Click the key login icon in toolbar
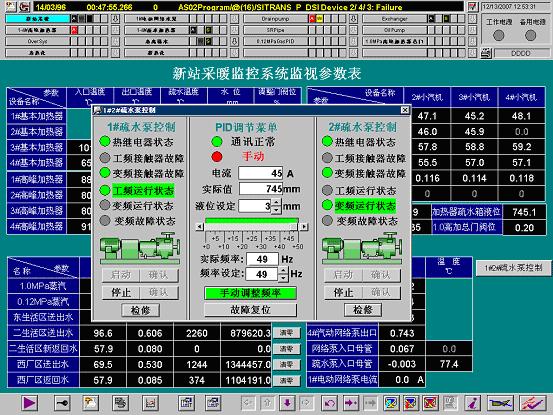Viewport: 553px width, 415px height. click(62, 403)
